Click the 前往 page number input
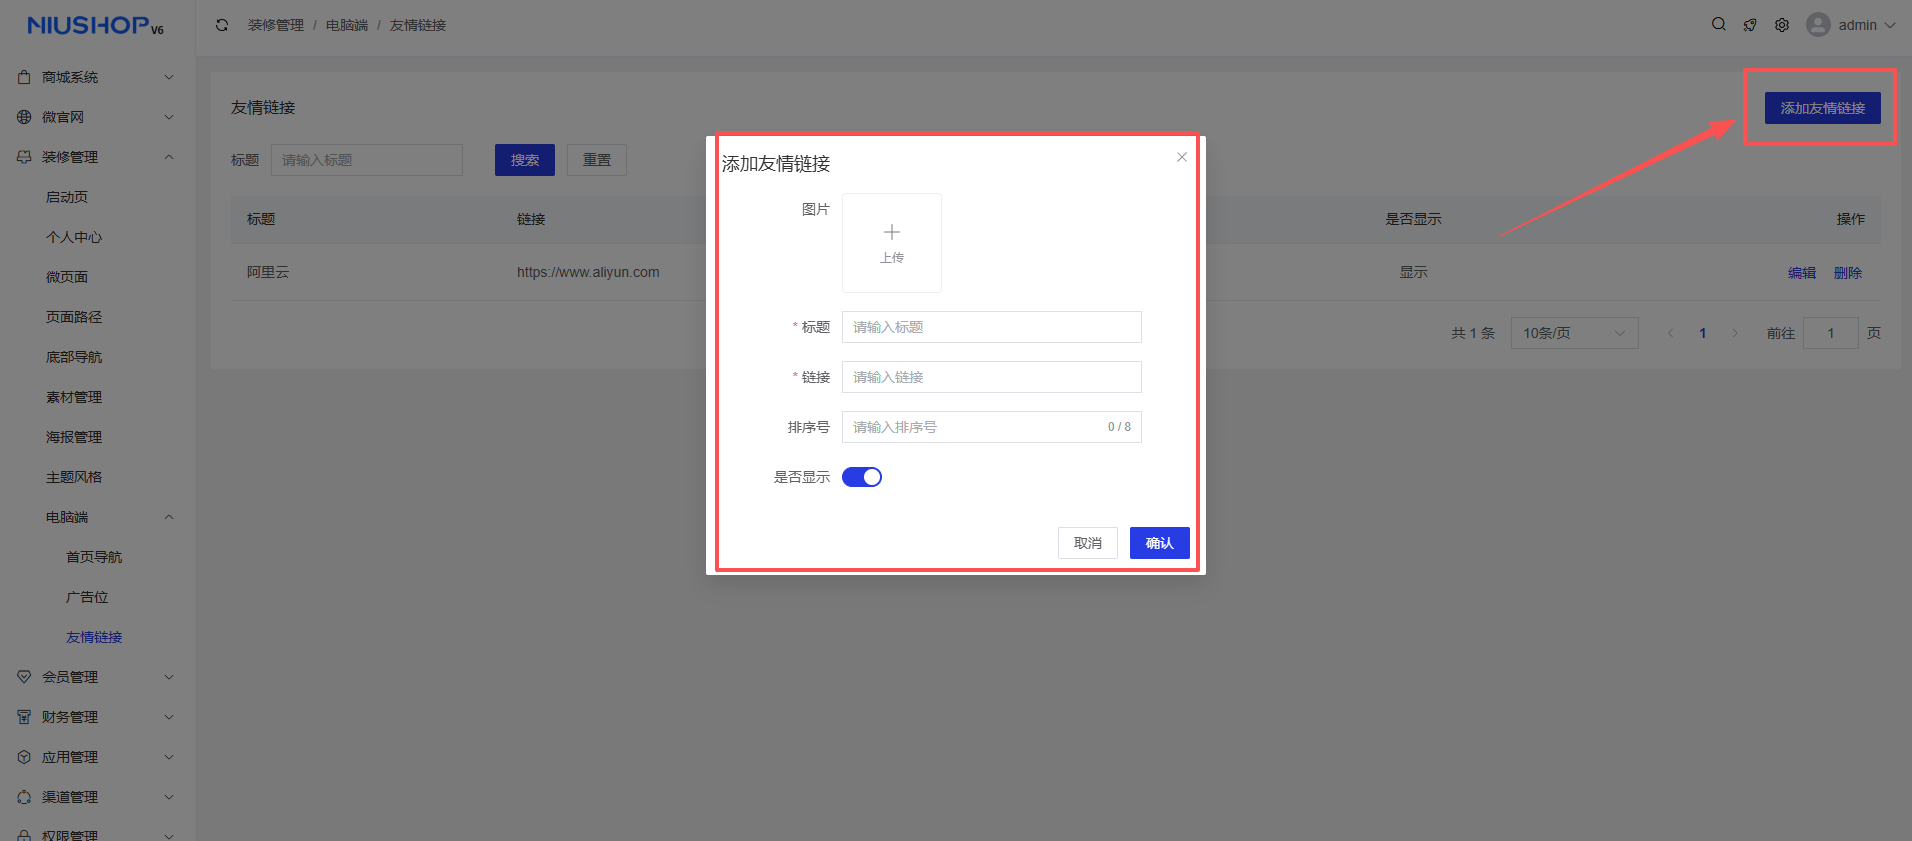The width and height of the screenshot is (1912, 841). tap(1831, 333)
